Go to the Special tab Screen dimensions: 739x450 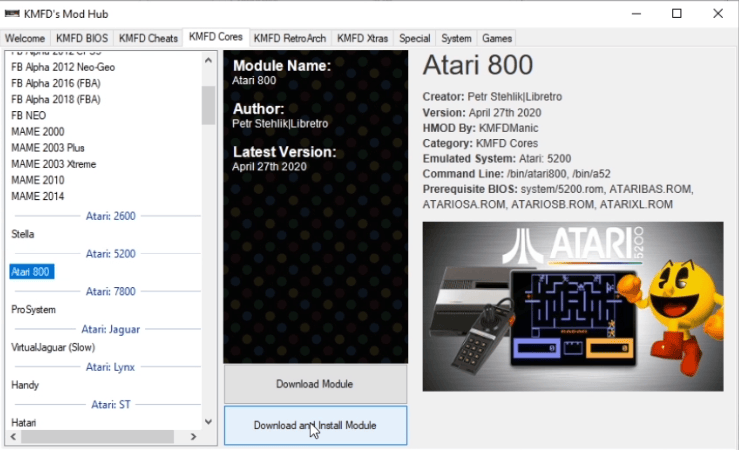click(414, 38)
